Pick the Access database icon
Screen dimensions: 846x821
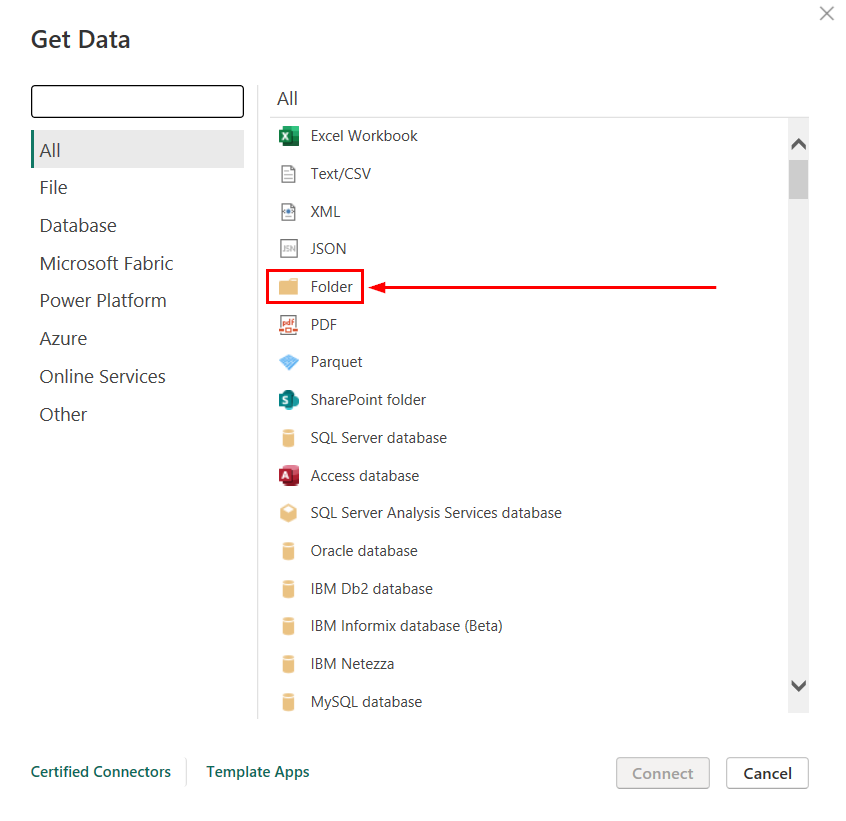coord(289,476)
